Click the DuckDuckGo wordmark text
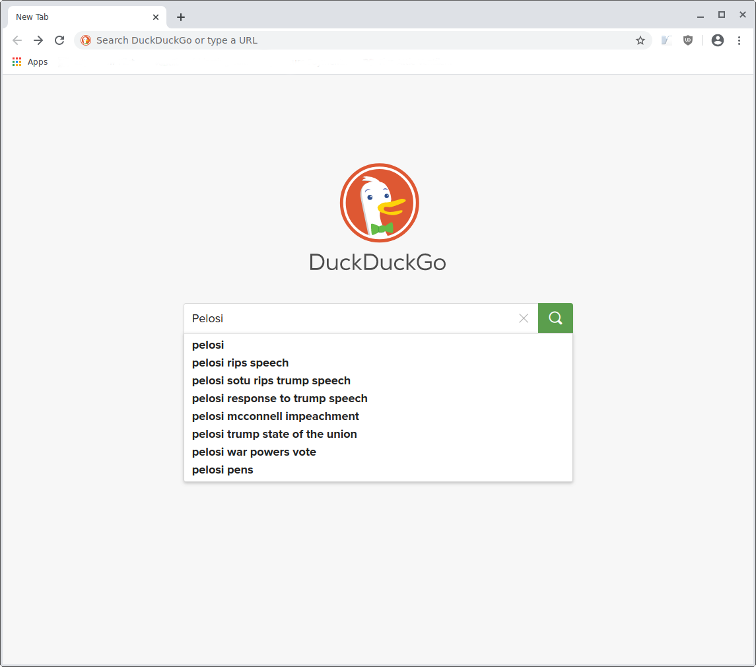The image size is (756, 667). (x=378, y=262)
